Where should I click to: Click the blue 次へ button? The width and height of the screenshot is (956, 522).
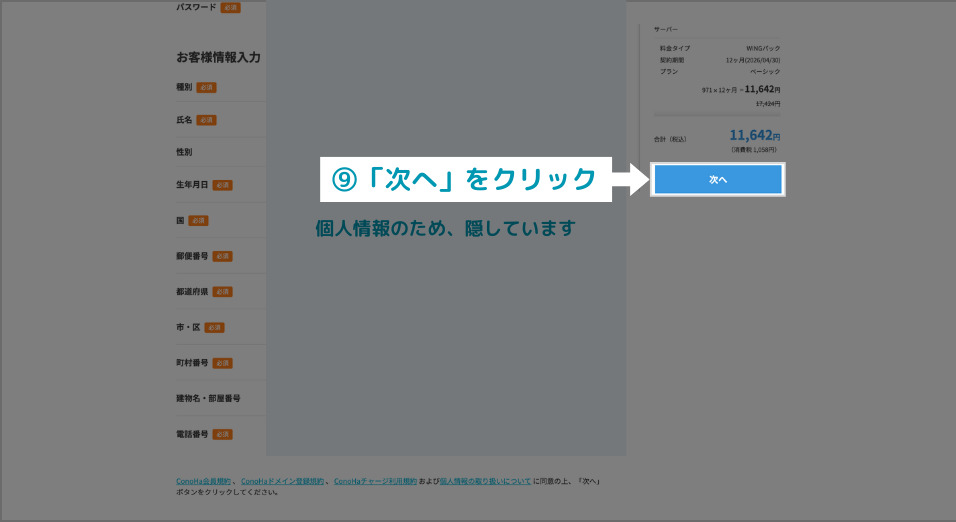click(x=718, y=179)
